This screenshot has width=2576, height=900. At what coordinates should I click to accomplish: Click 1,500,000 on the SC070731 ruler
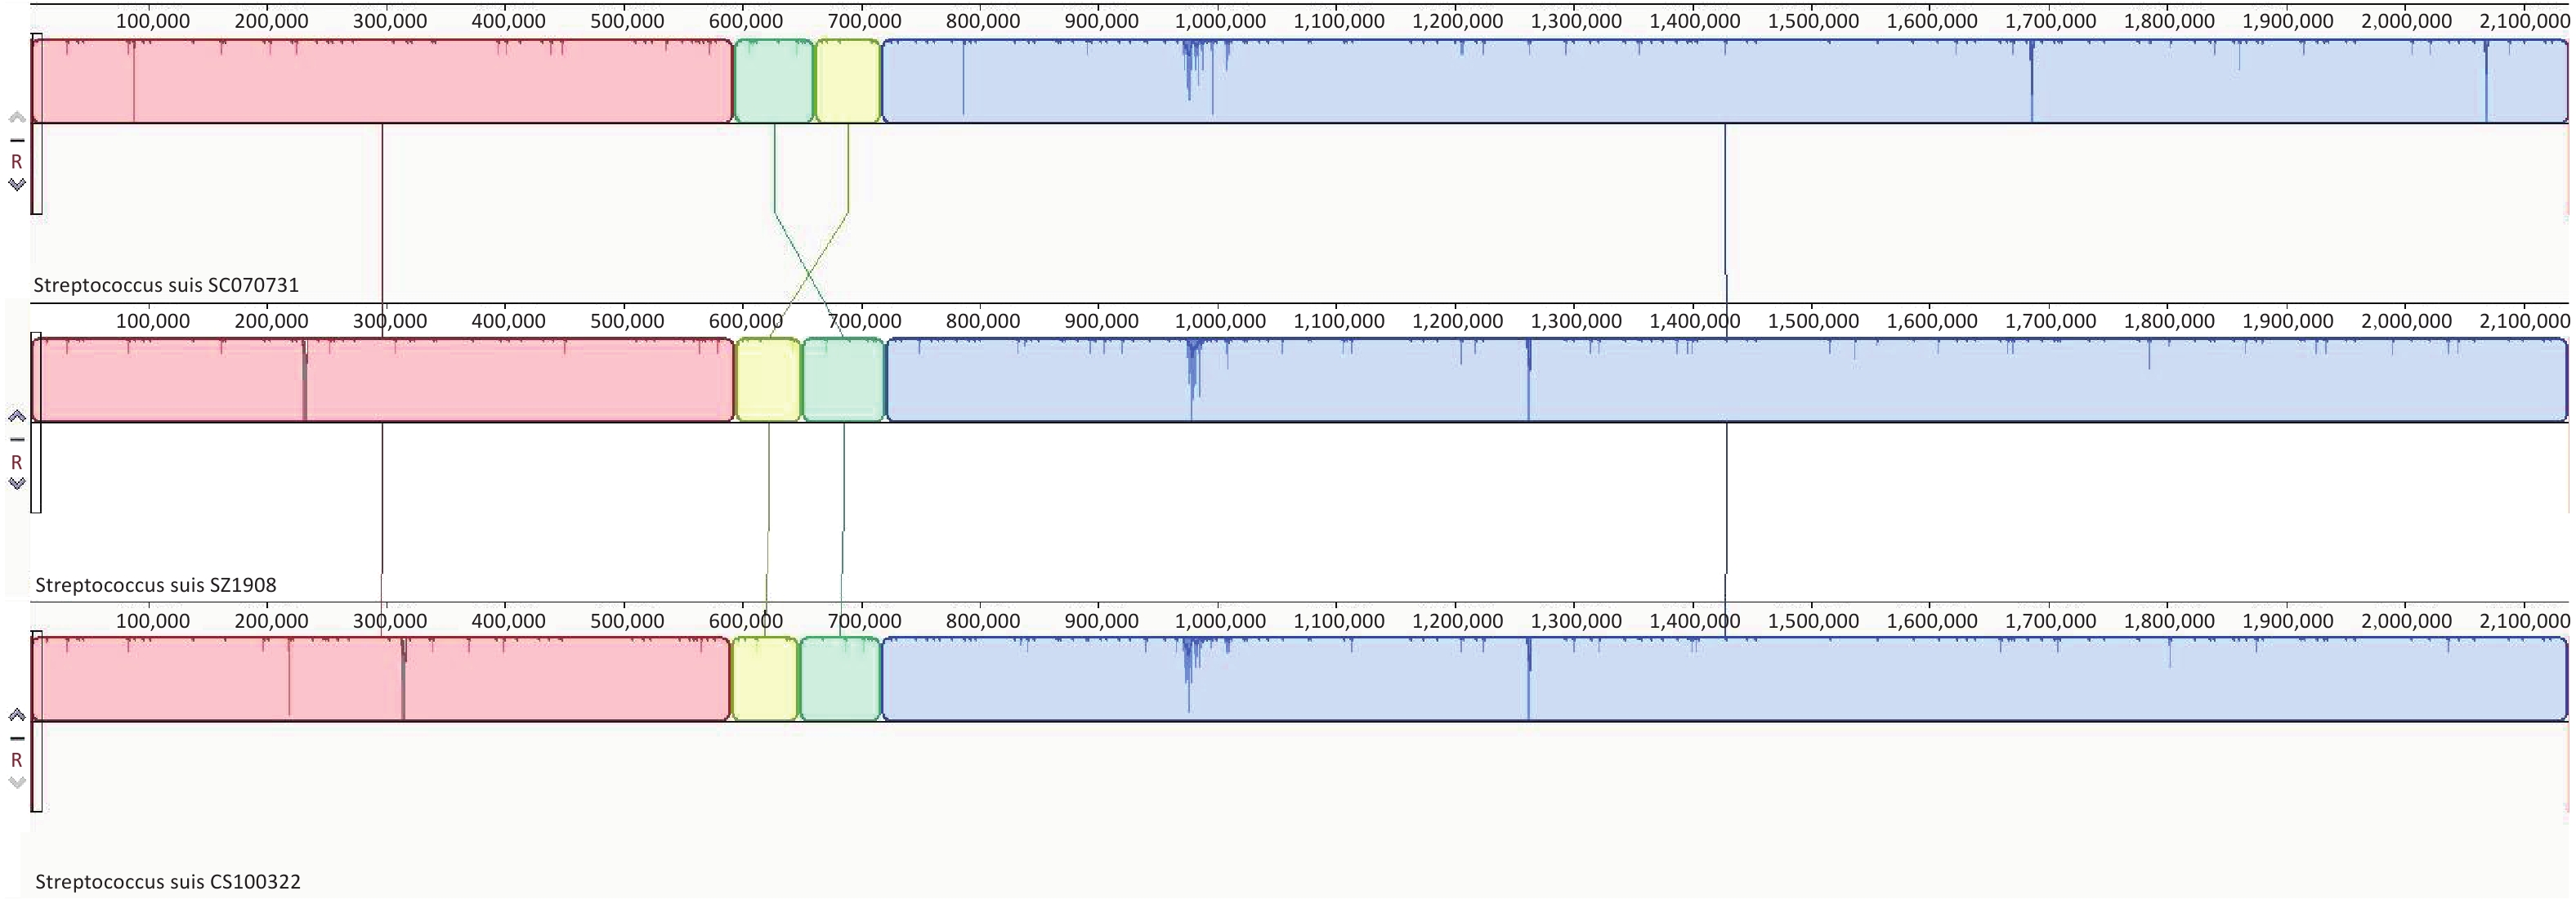(x=1813, y=21)
